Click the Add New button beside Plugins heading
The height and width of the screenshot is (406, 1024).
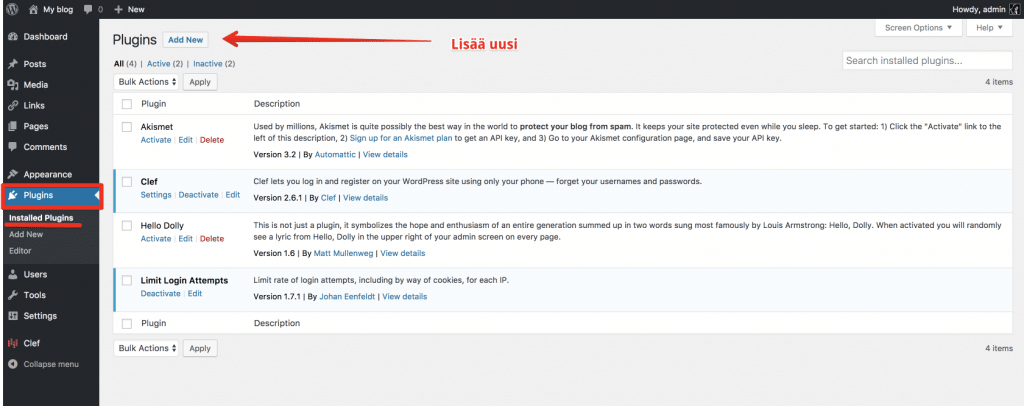[x=185, y=40]
